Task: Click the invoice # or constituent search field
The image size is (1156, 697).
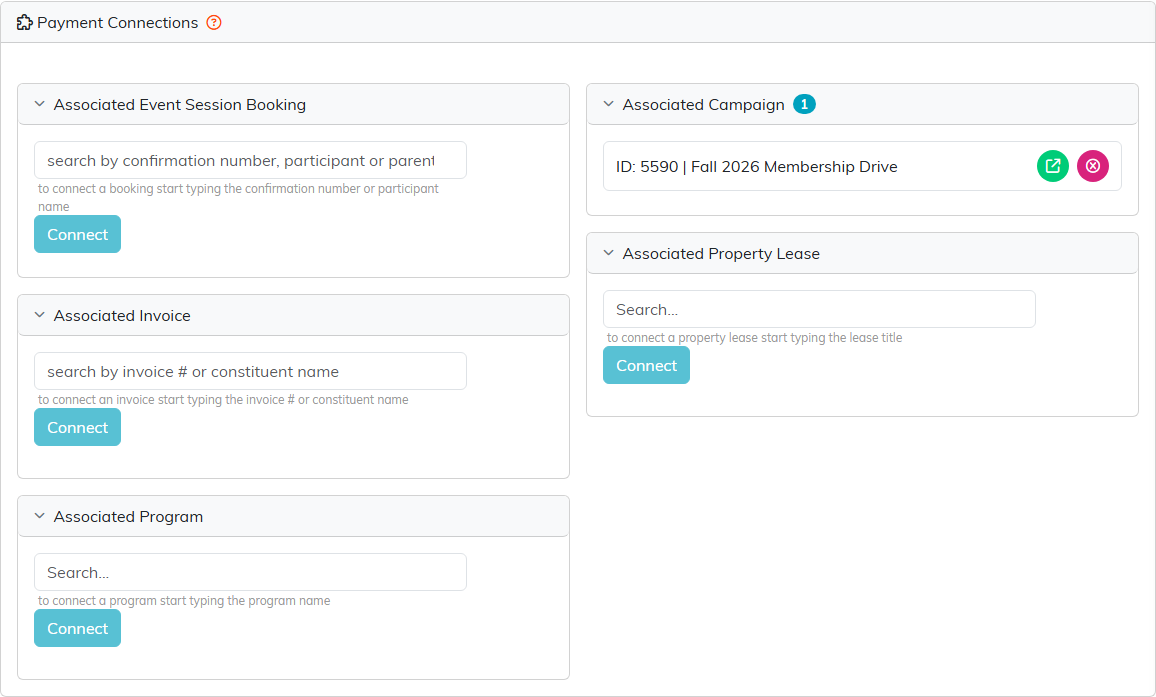Action: tap(251, 371)
